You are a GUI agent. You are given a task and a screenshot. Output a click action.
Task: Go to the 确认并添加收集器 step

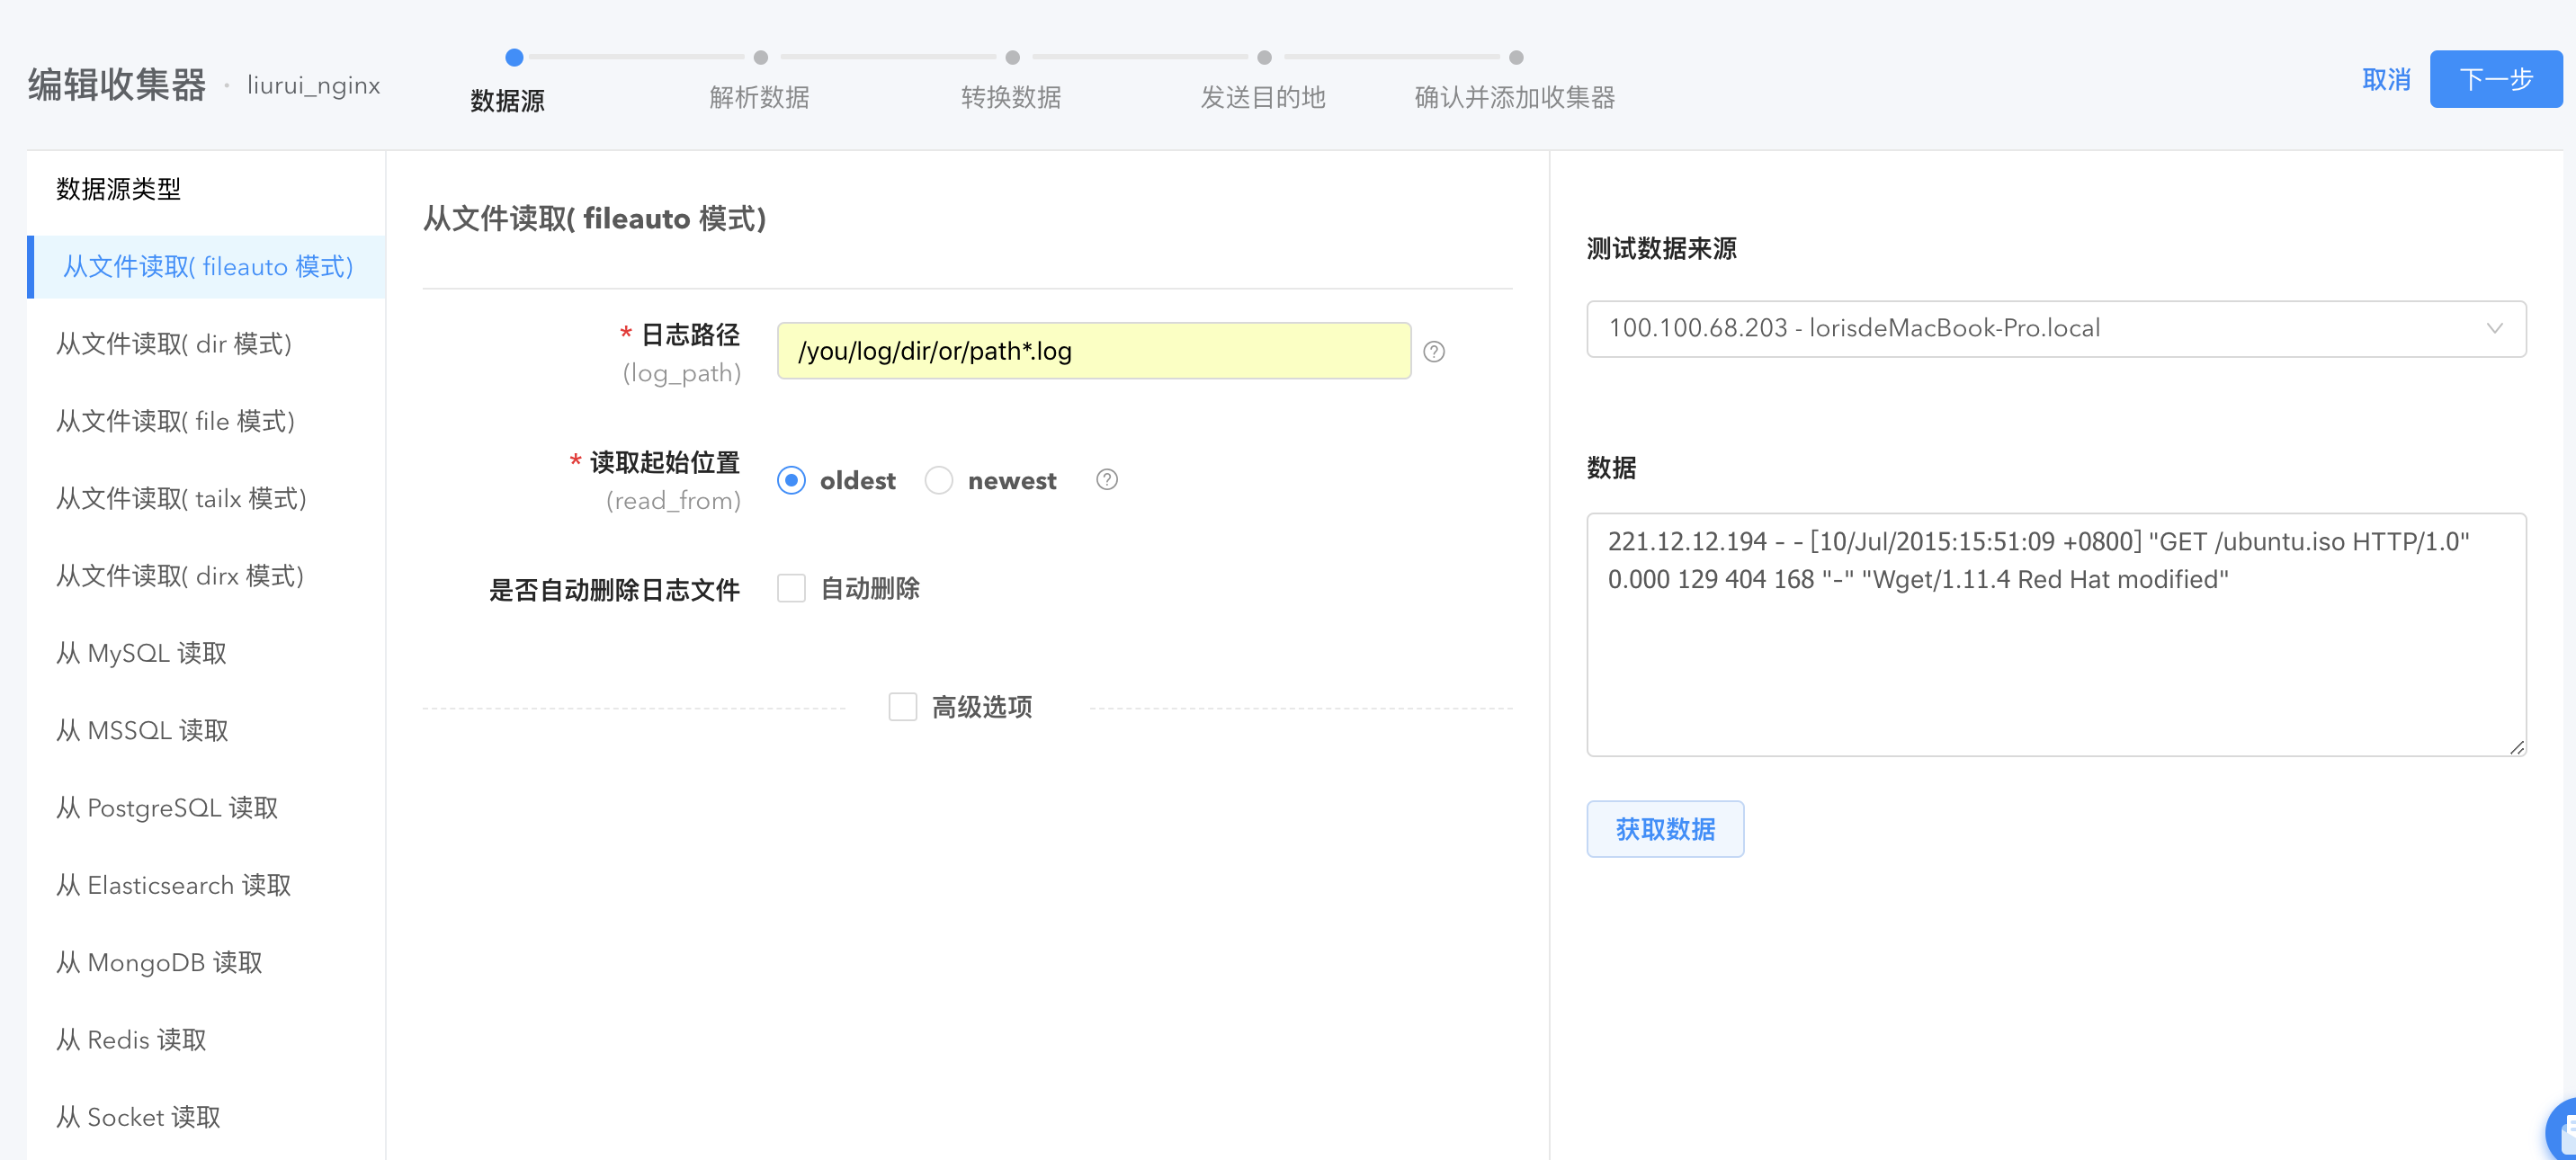[x=1515, y=97]
